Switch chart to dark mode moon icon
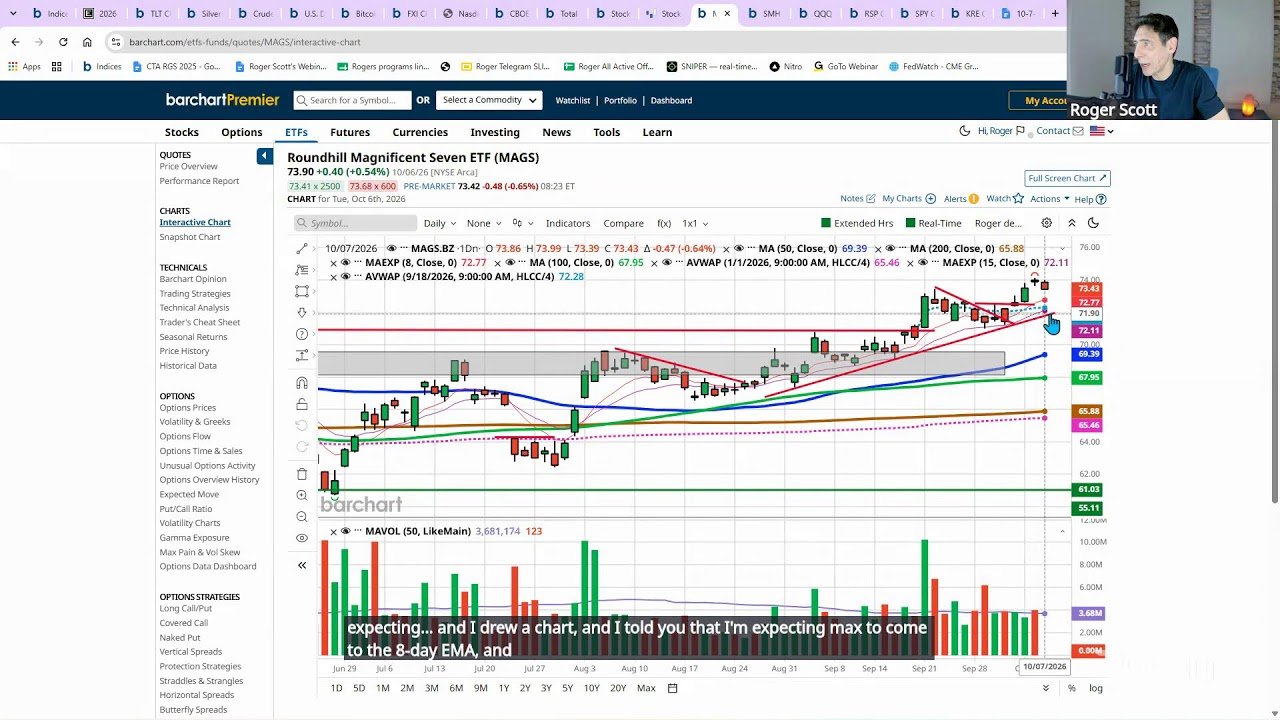Screen dimensions: 1280x720 [x=1093, y=223]
